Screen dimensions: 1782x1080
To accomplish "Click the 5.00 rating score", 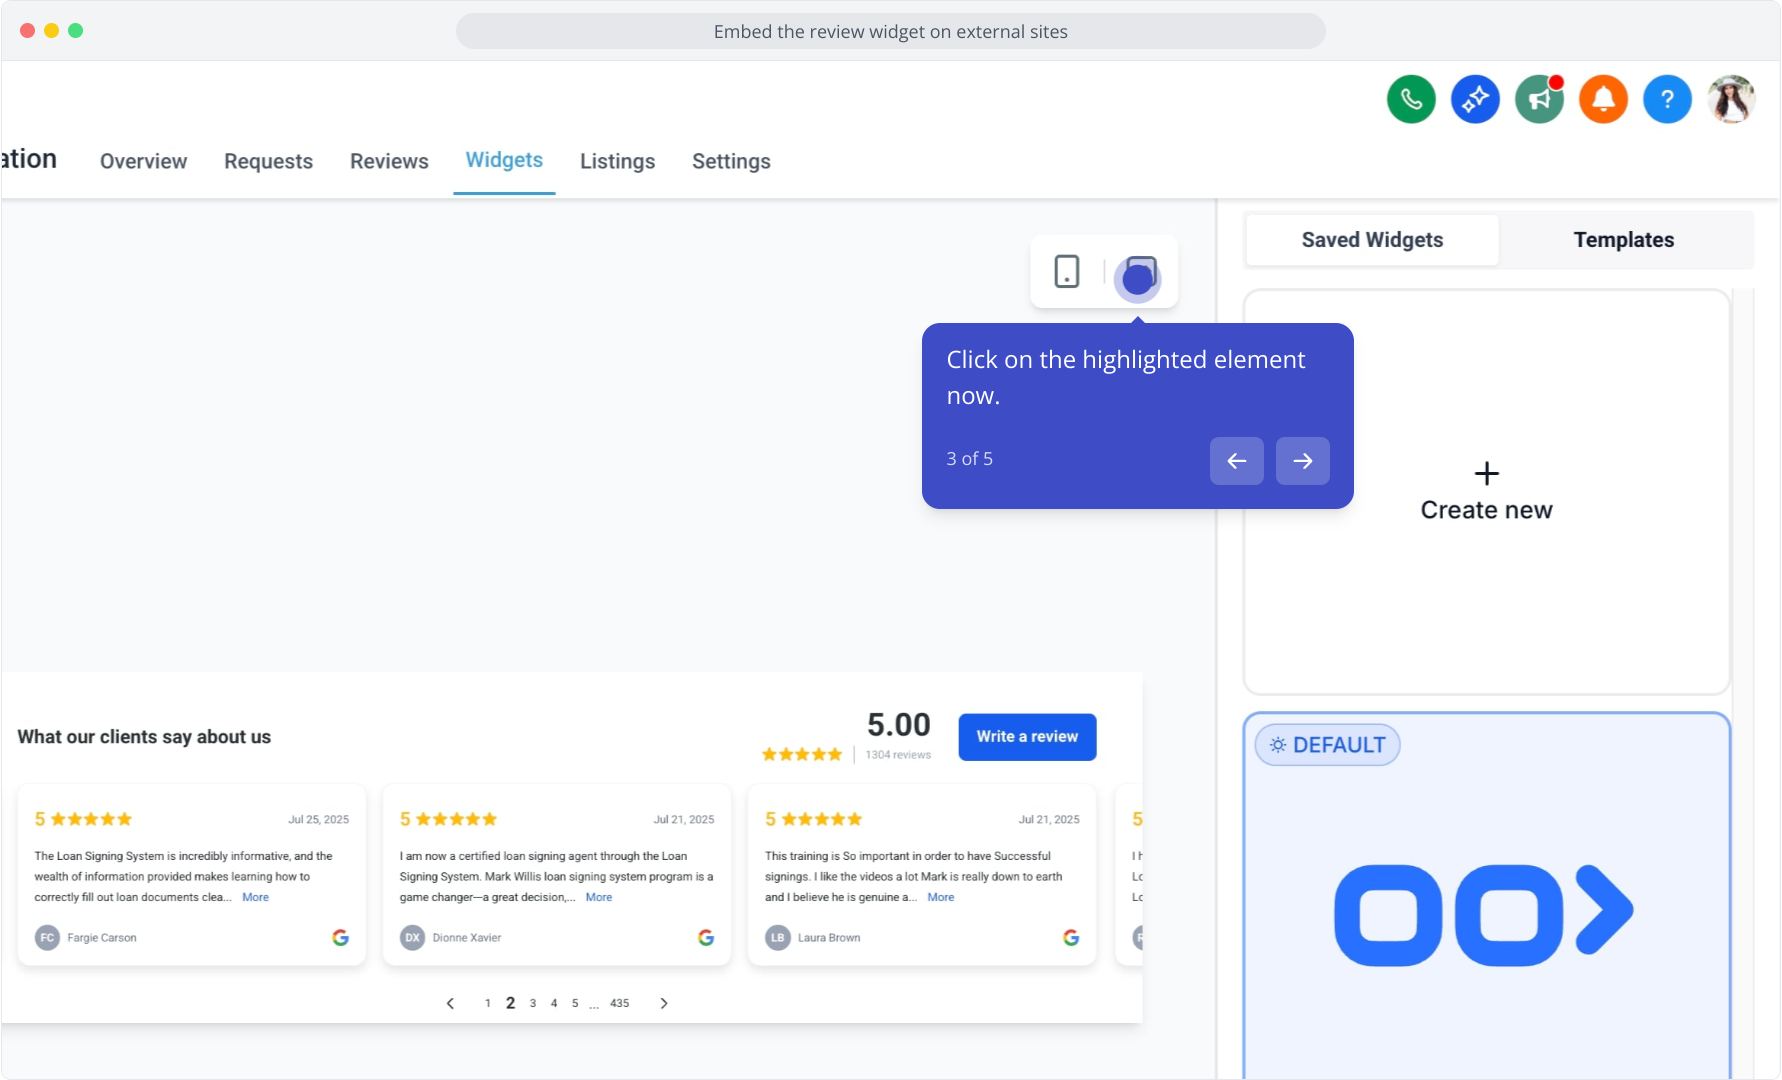I will [898, 724].
